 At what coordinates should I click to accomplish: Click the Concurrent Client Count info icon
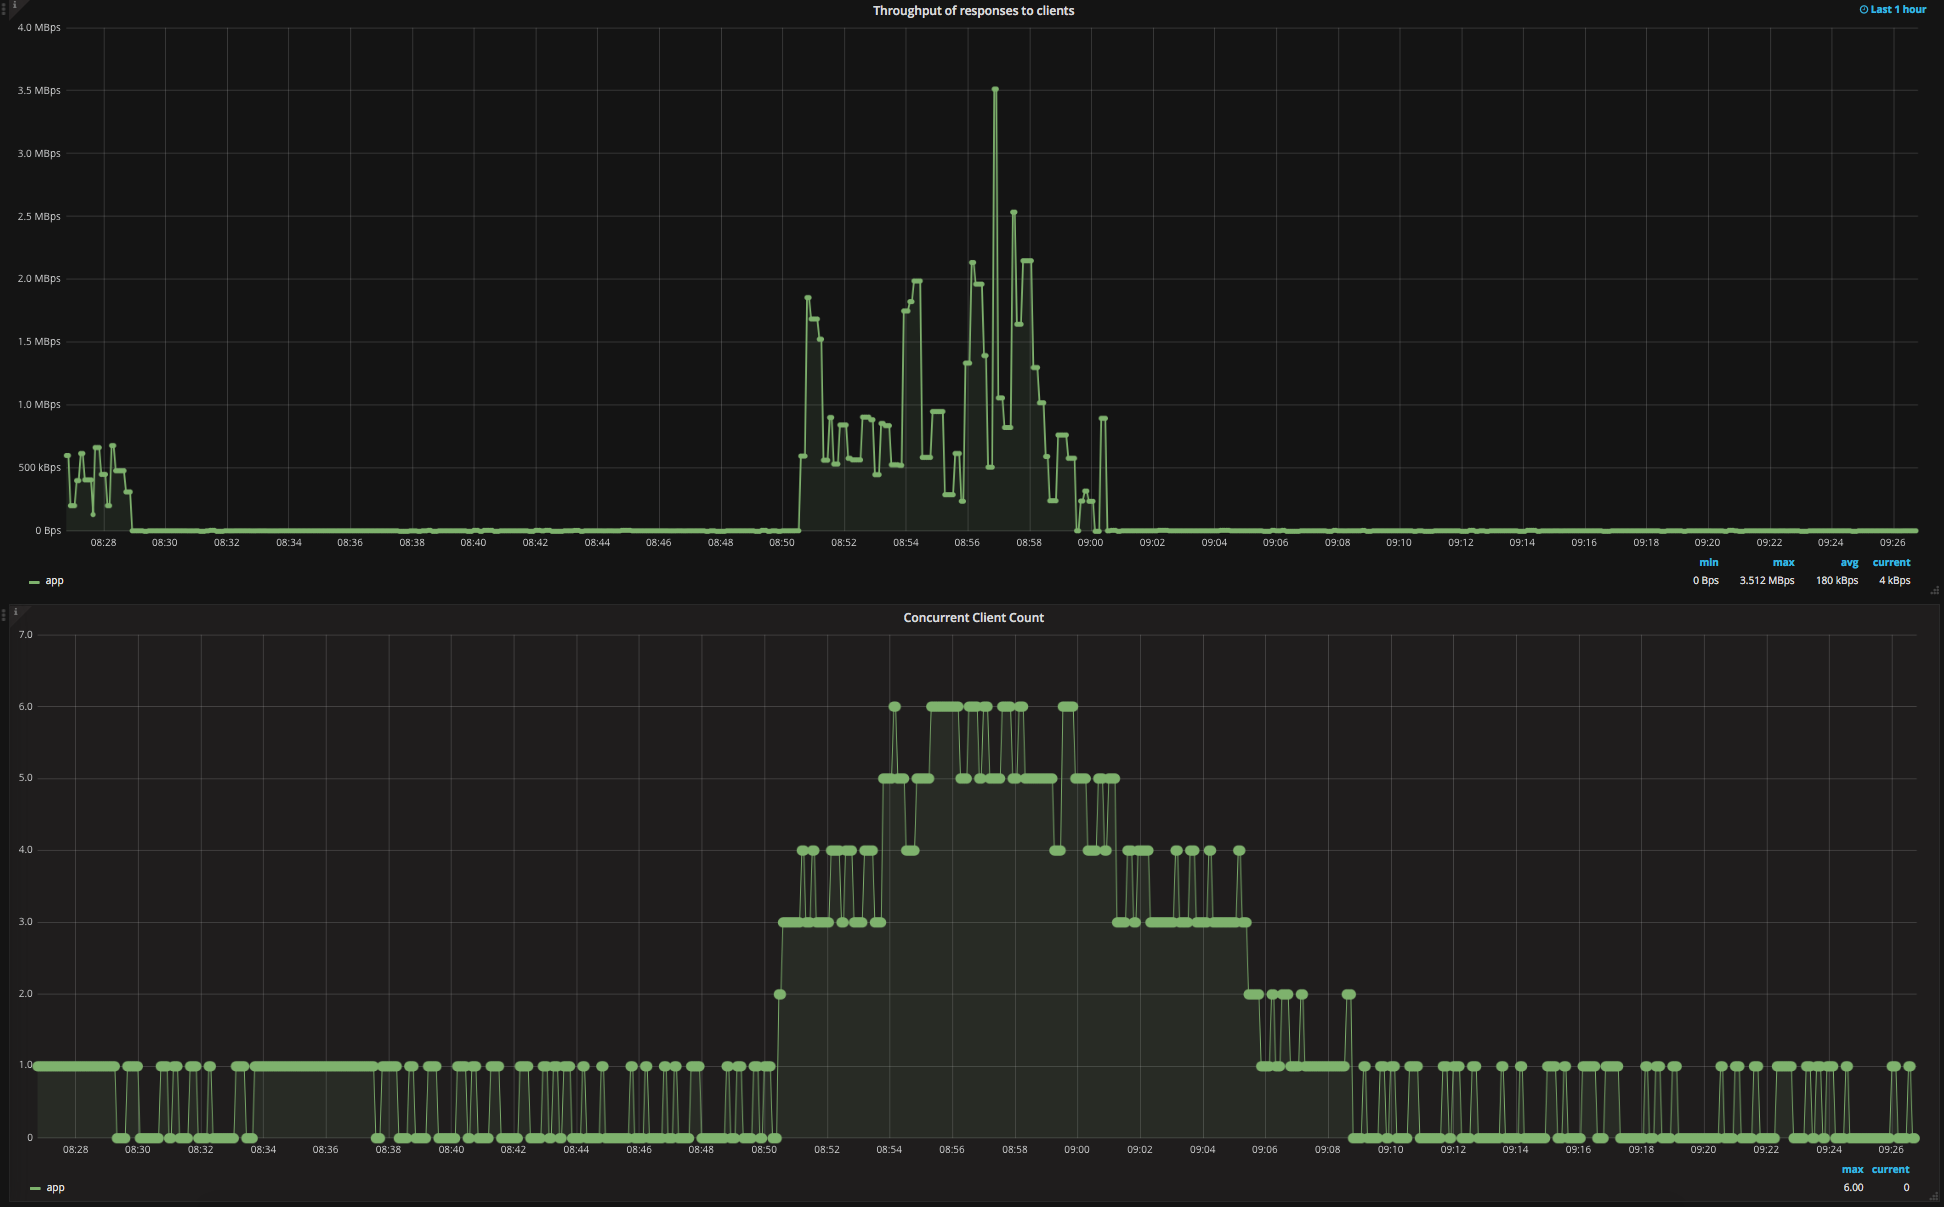[15, 612]
